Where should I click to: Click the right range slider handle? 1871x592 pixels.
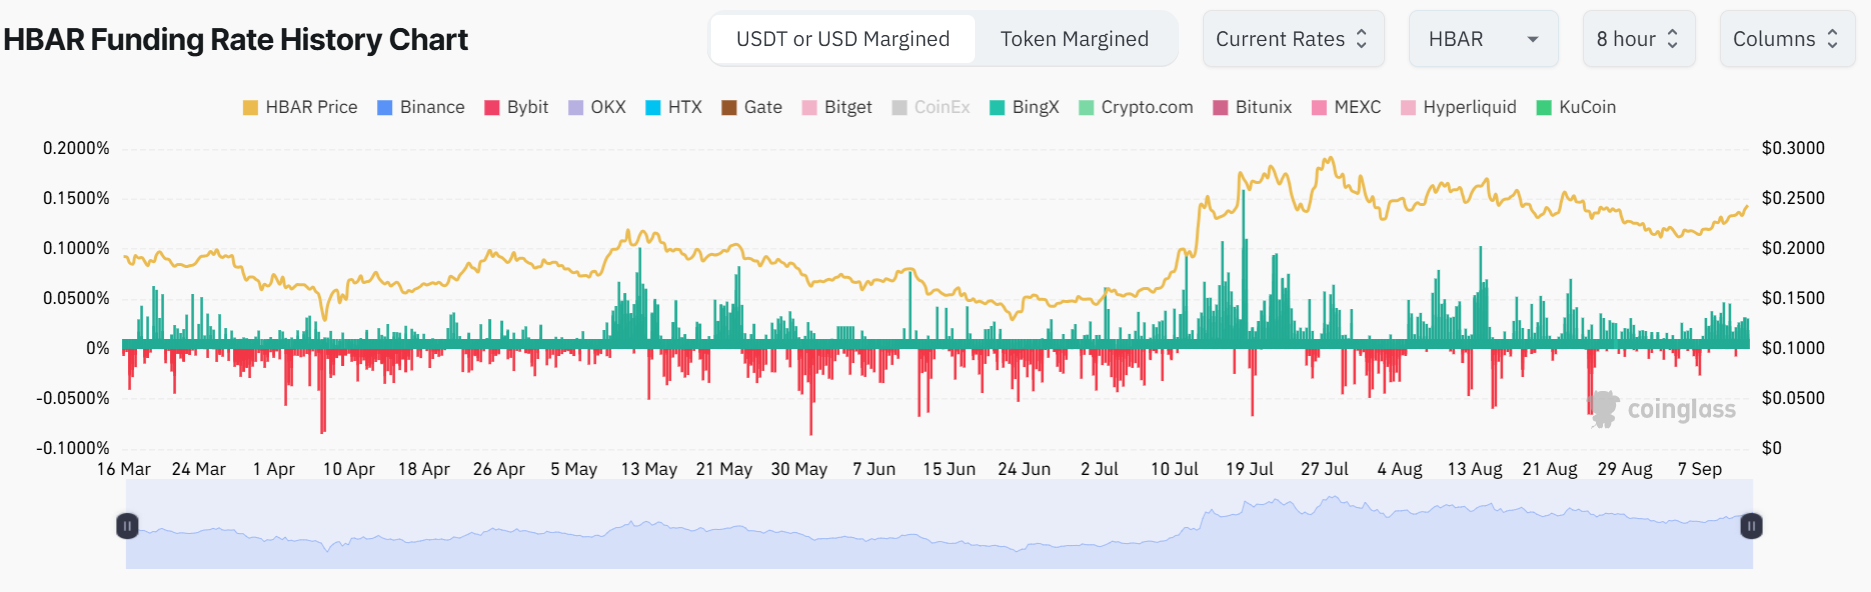coord(1751,526)
